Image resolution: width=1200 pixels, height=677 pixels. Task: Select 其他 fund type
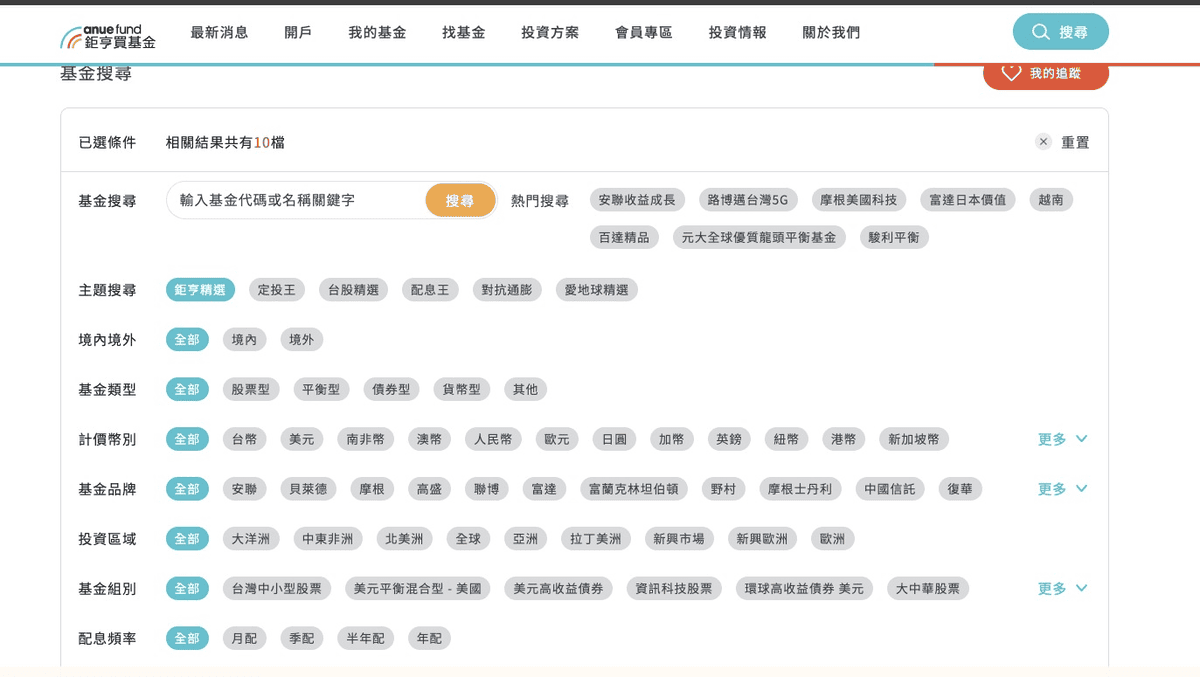click(525, 390)
